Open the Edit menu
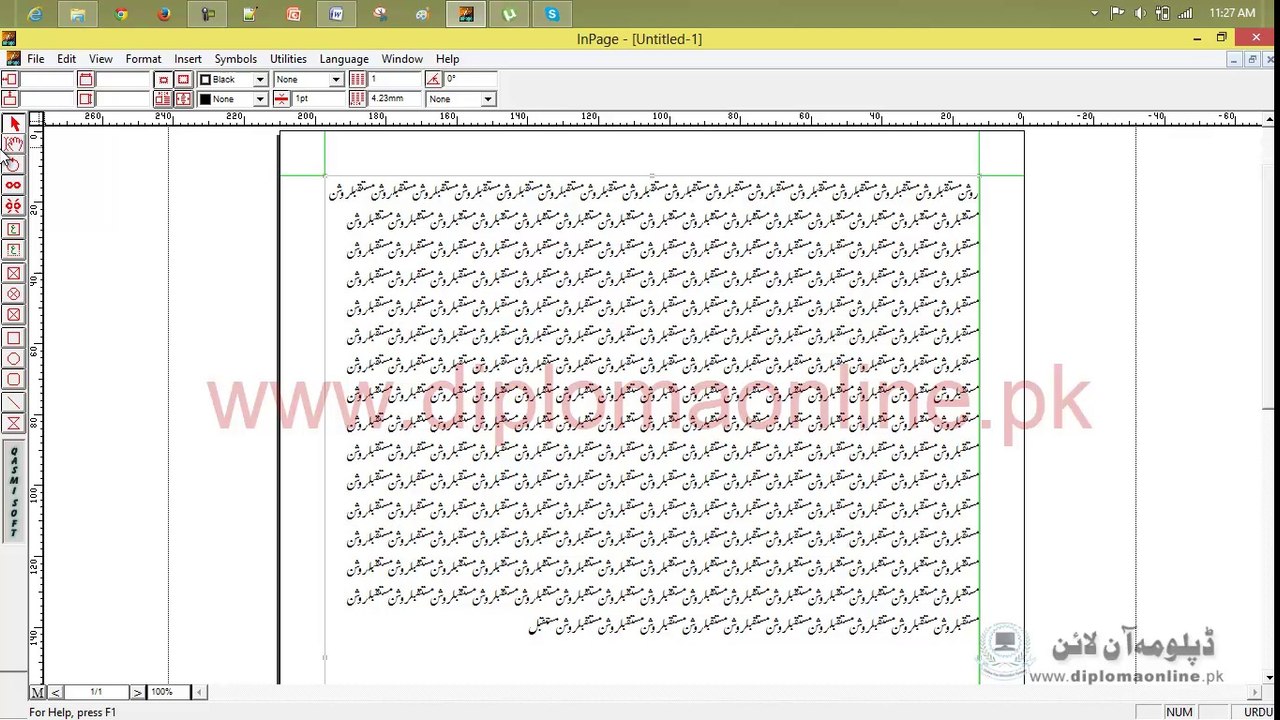This screenshot has height=720, width=1280. click(67, 59)
